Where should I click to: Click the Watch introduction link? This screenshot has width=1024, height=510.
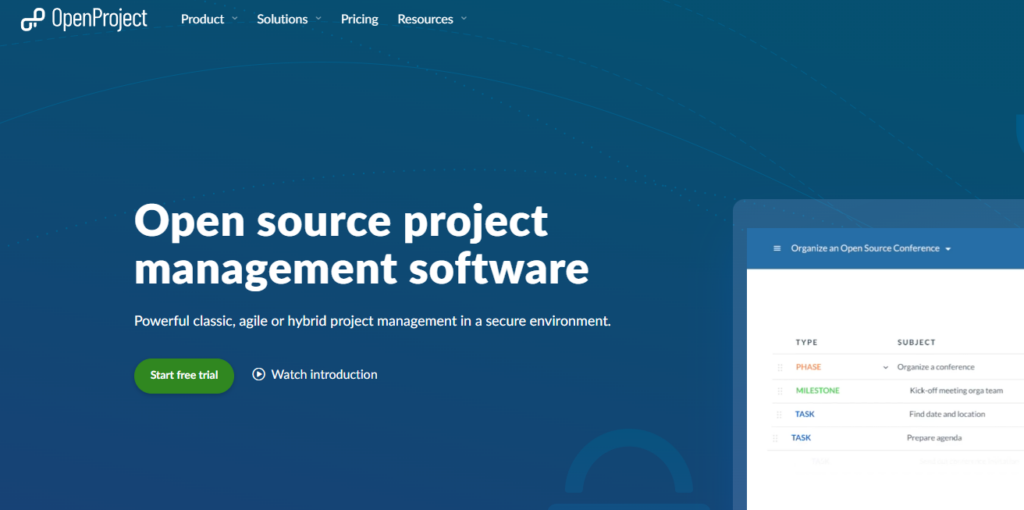pyautogui.click(x=324, y=374)
